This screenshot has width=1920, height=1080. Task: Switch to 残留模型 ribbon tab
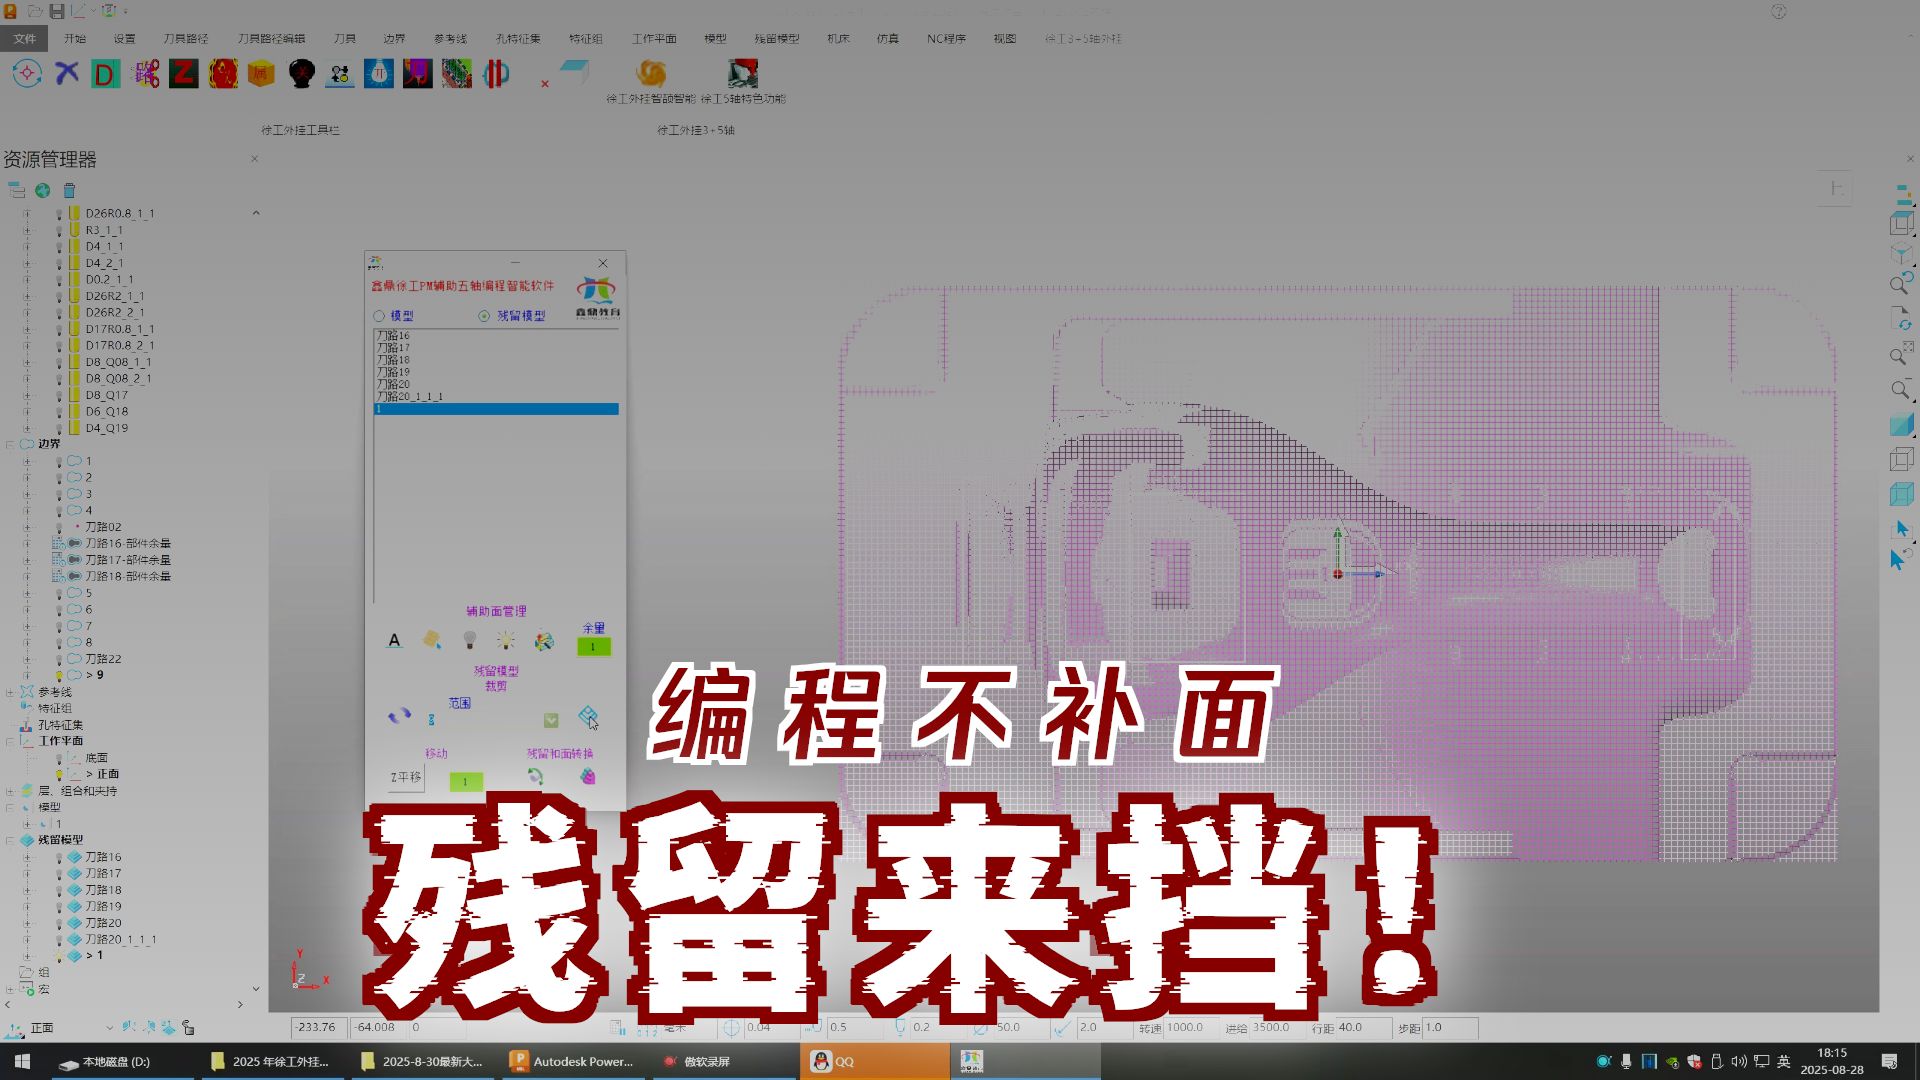point(776,38)
